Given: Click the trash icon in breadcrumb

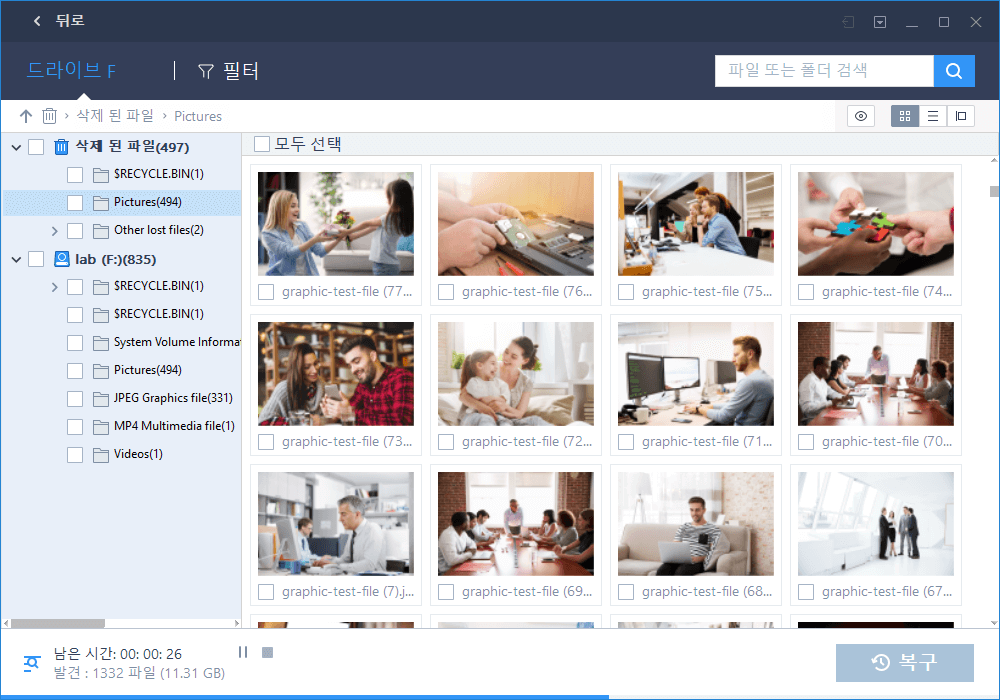Looking at the screenshot, I should 49,116.
